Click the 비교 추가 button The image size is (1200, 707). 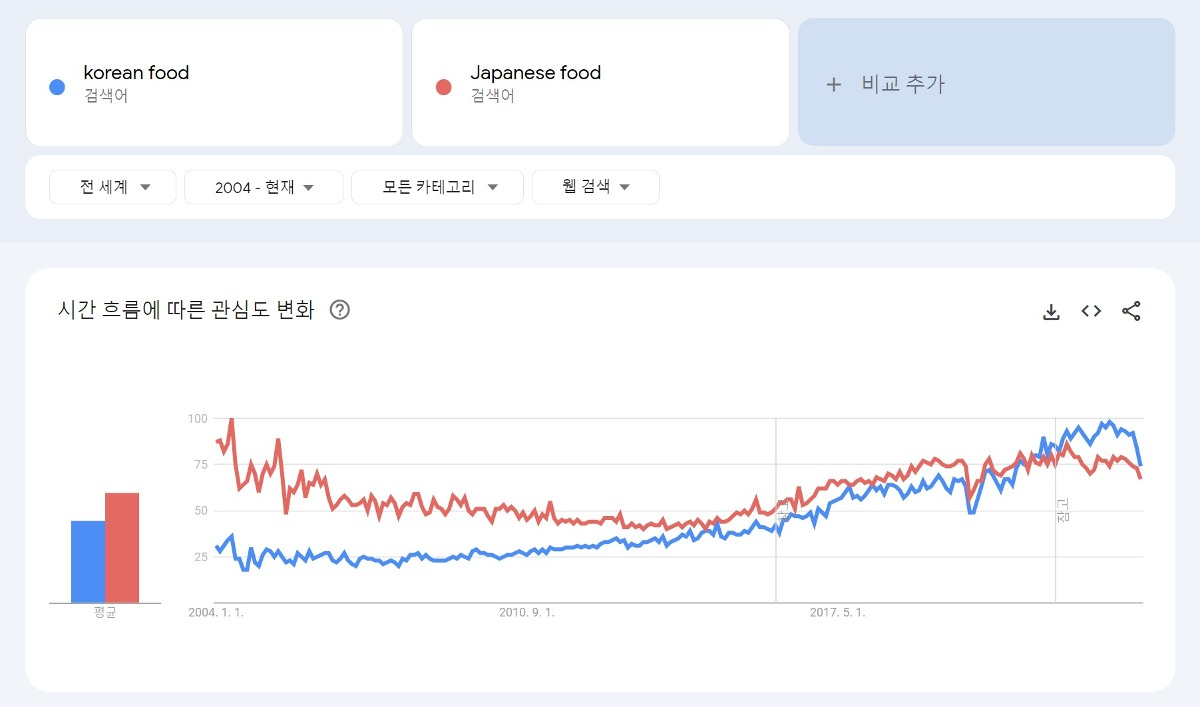point(903,84)
